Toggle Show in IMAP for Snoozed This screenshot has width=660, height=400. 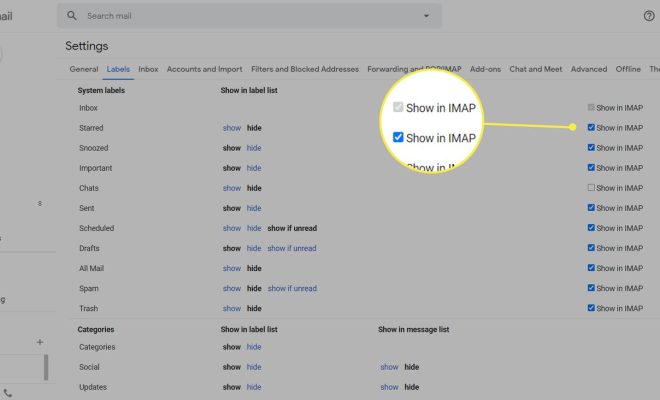tap(591, 147)
